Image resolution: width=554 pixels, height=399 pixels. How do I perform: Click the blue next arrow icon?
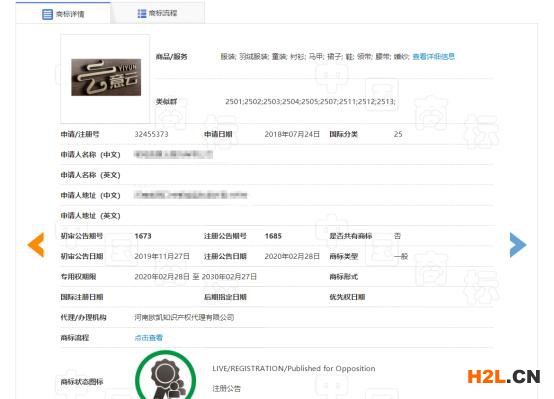[x=518, y=245]
